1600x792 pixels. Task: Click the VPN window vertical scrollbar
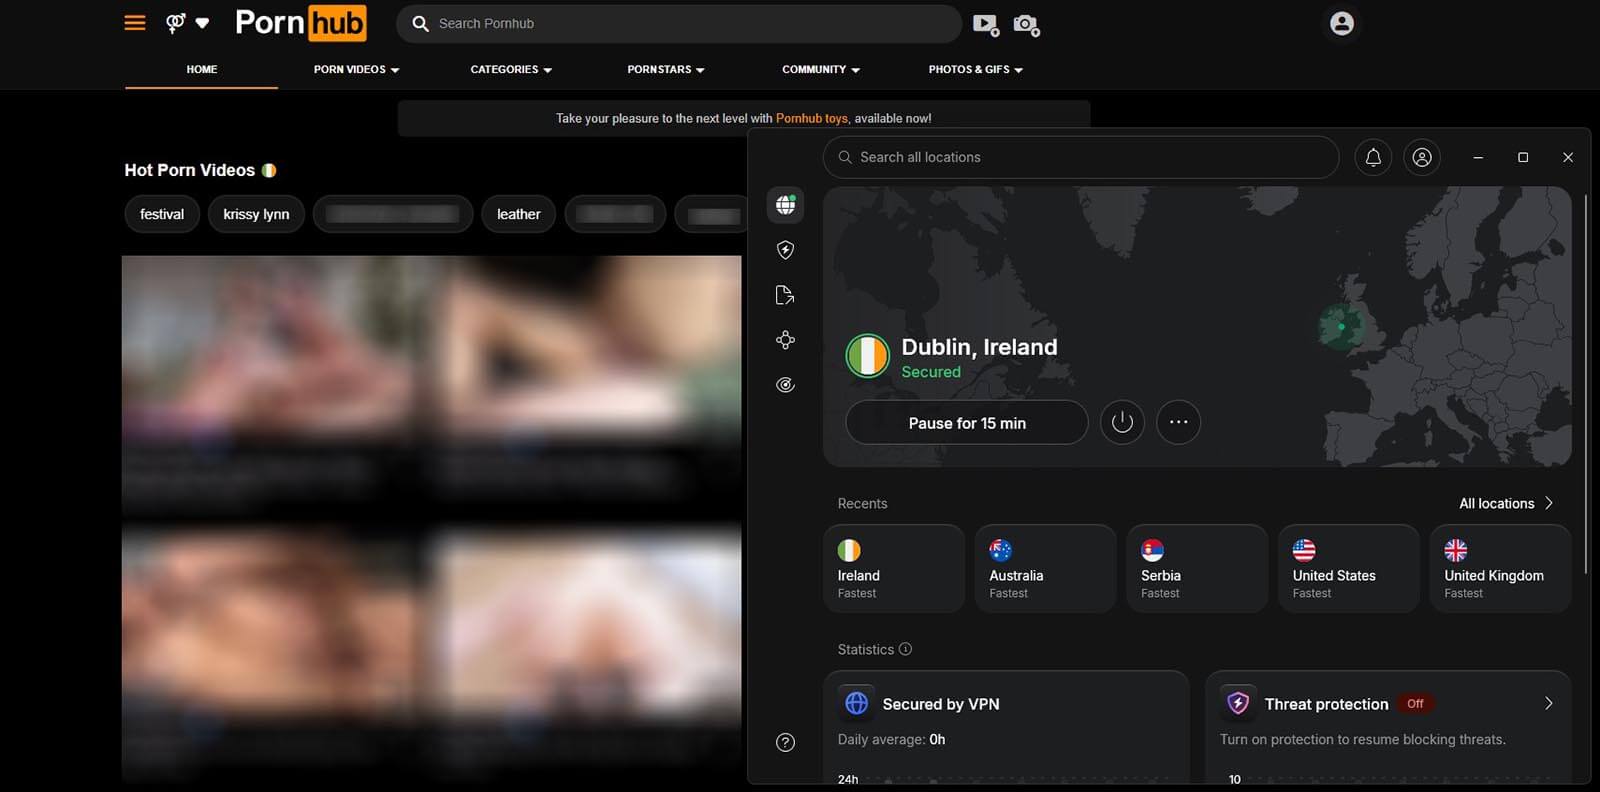[x=1587, y=385]
